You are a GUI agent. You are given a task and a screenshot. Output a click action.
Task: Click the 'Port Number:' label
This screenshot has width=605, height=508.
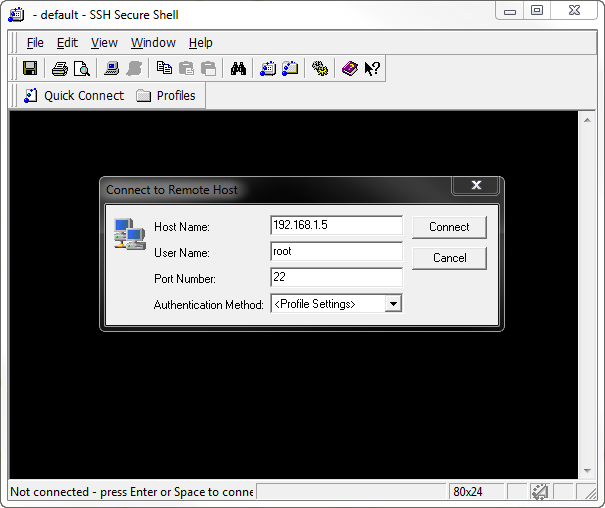pyautogui.click(x=185, y=278)
